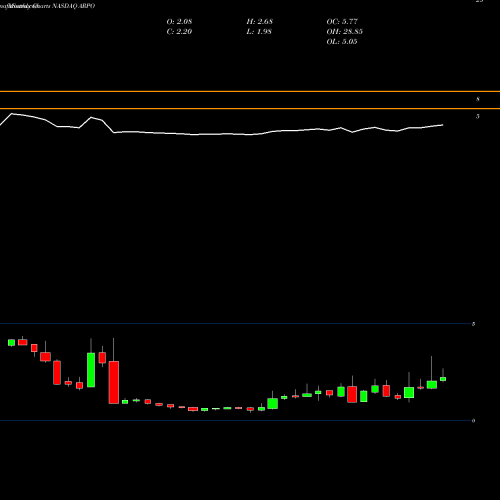Click the largest red candlestick body
This screenshot has height=500, width=500.
coord(114,382)
